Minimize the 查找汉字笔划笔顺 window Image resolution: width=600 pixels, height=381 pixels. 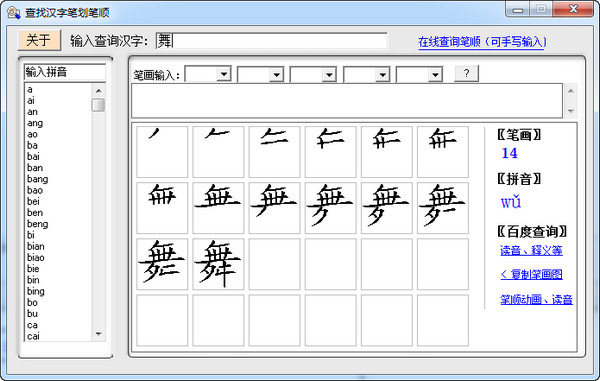point(518,10)
